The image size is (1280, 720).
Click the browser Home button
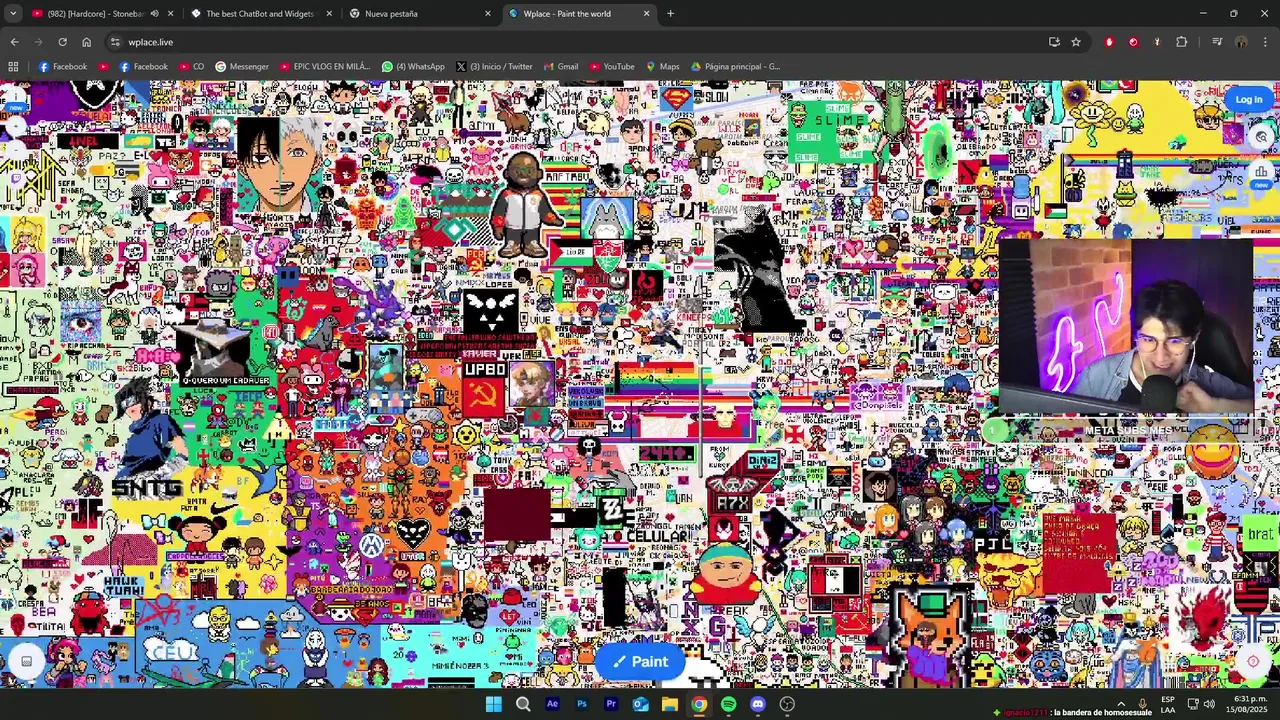(86, 42)
